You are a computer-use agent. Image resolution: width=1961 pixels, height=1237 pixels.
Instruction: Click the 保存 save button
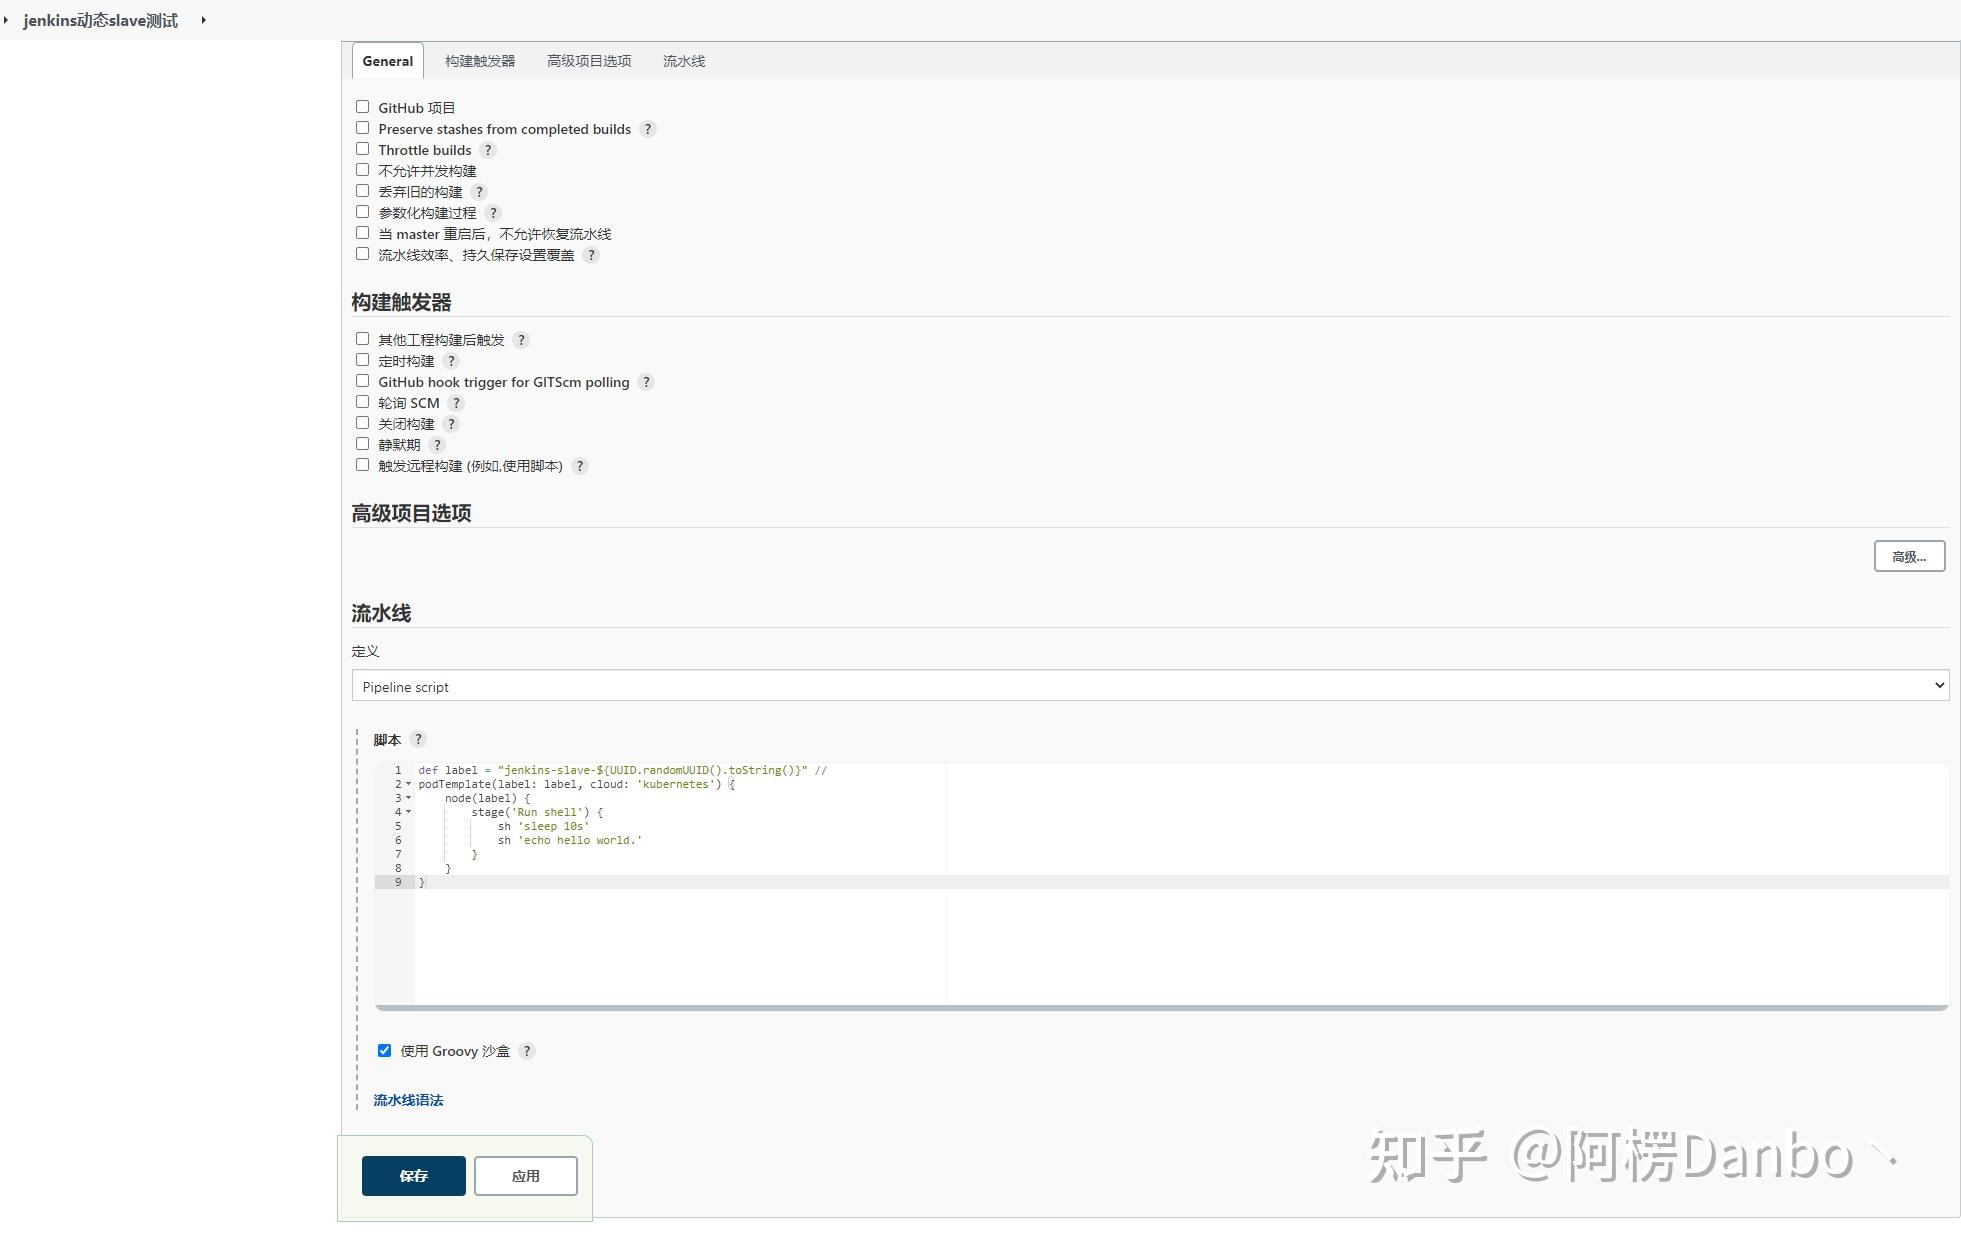tap(413, 1176)
